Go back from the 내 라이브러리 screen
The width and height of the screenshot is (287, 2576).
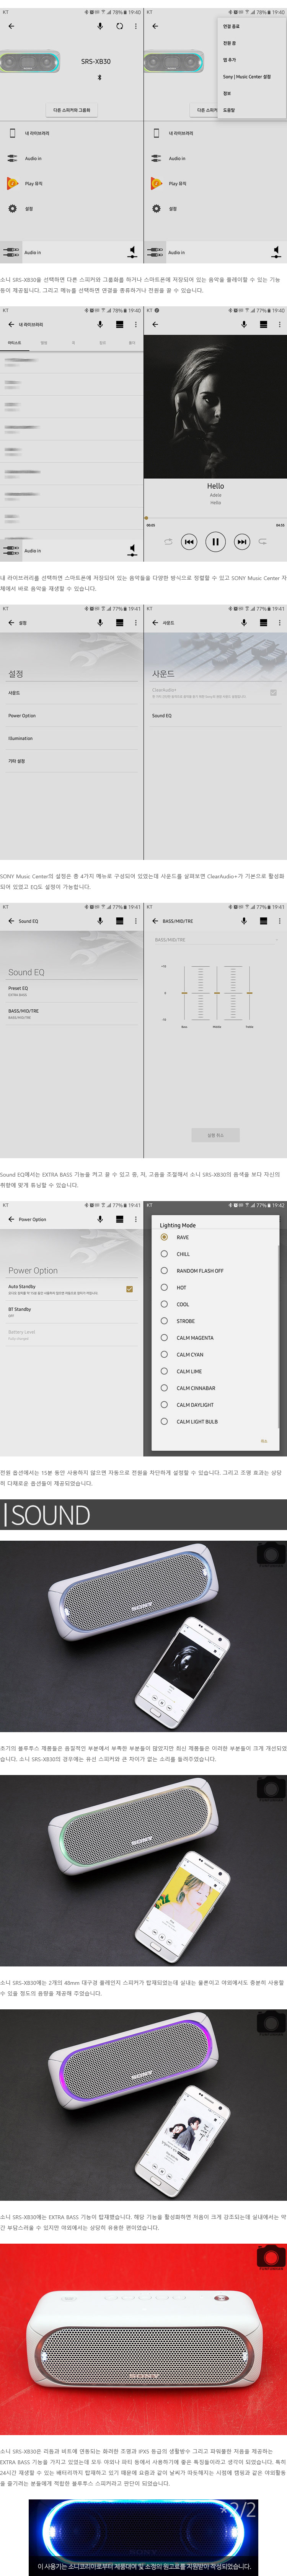click(11, 324)
